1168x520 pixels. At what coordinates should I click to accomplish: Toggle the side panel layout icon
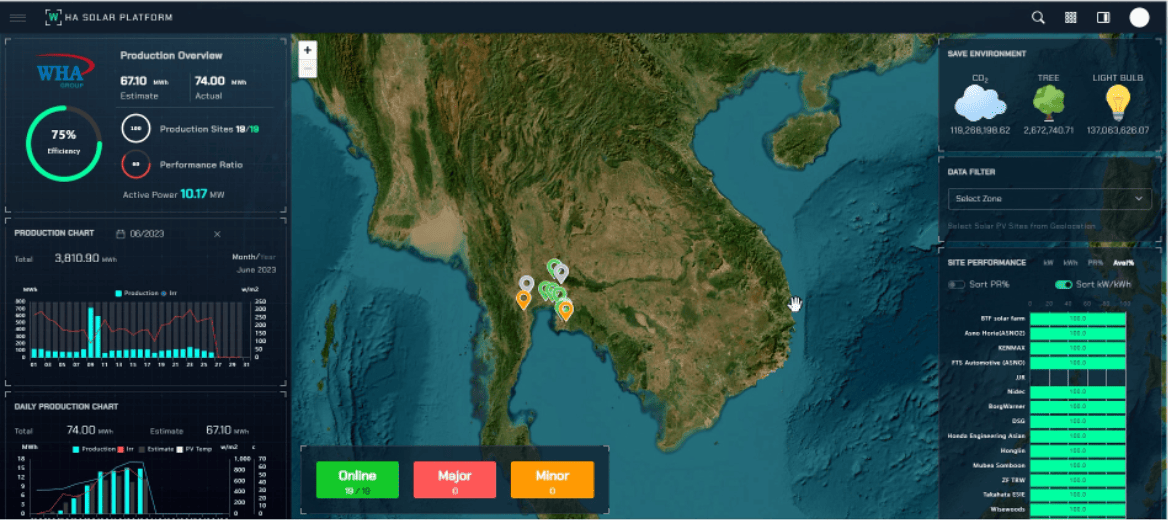tap(1103, 17)
